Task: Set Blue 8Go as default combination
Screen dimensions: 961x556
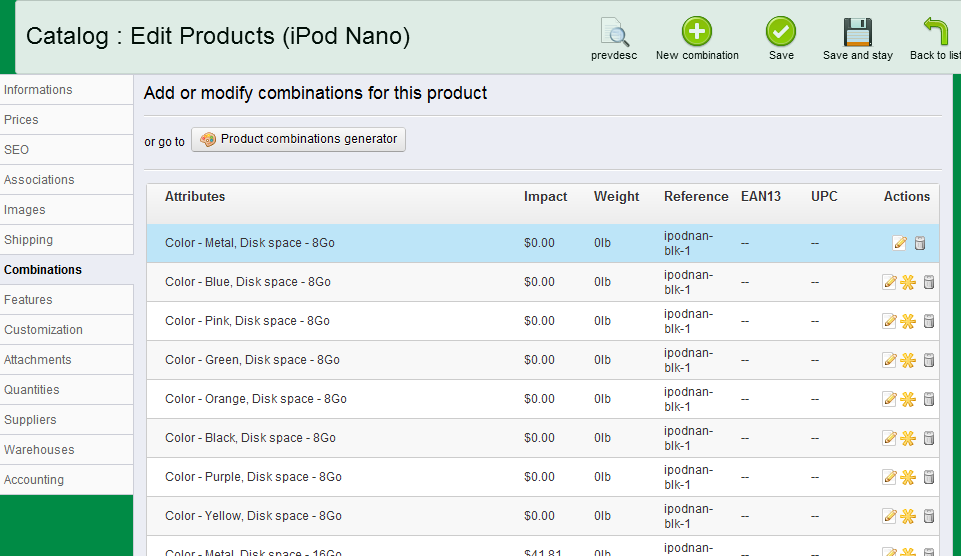Action: [908, 282]
